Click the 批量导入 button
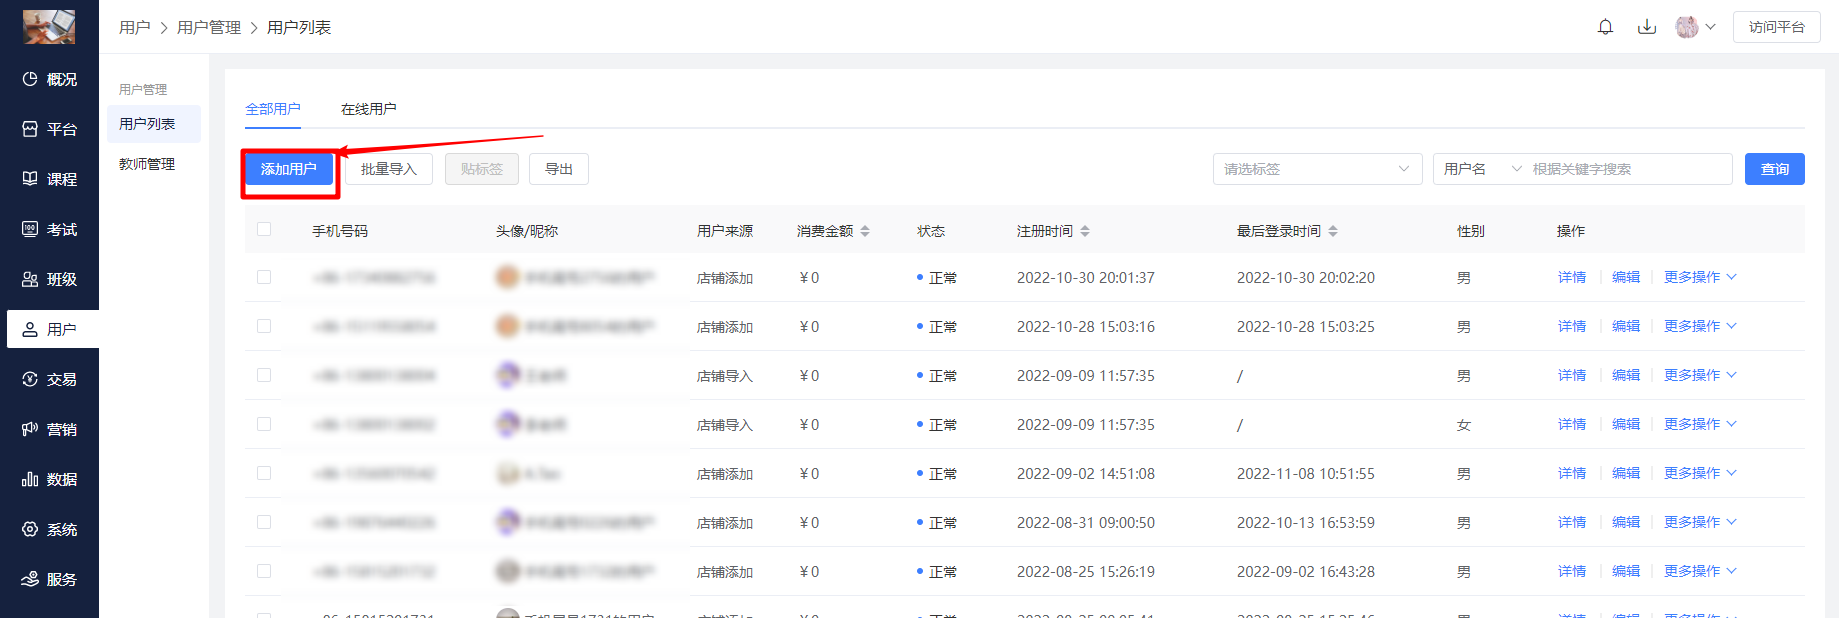Image resolution: width=1840 pixels, height=618 pixels. (389, 169)
